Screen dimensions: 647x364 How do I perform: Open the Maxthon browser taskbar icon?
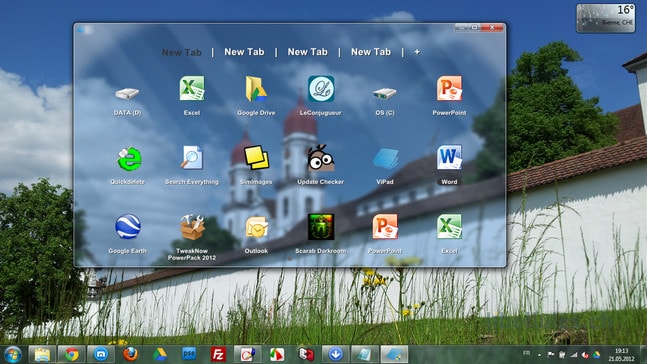pyautogui.click(x=101, y=355)
